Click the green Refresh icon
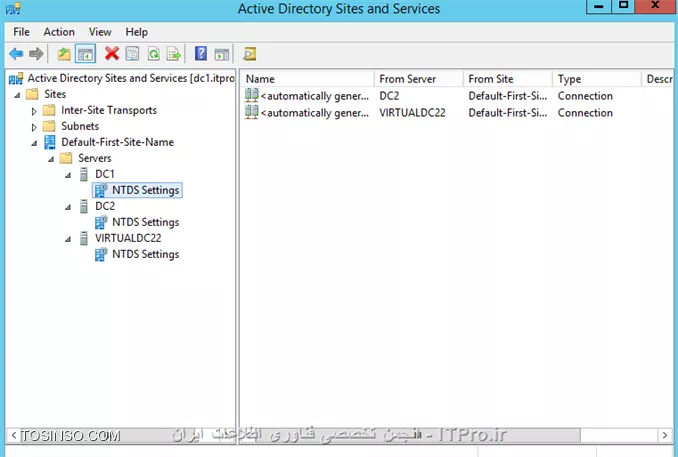The image size is (678, 457). [x=154, y=54]
